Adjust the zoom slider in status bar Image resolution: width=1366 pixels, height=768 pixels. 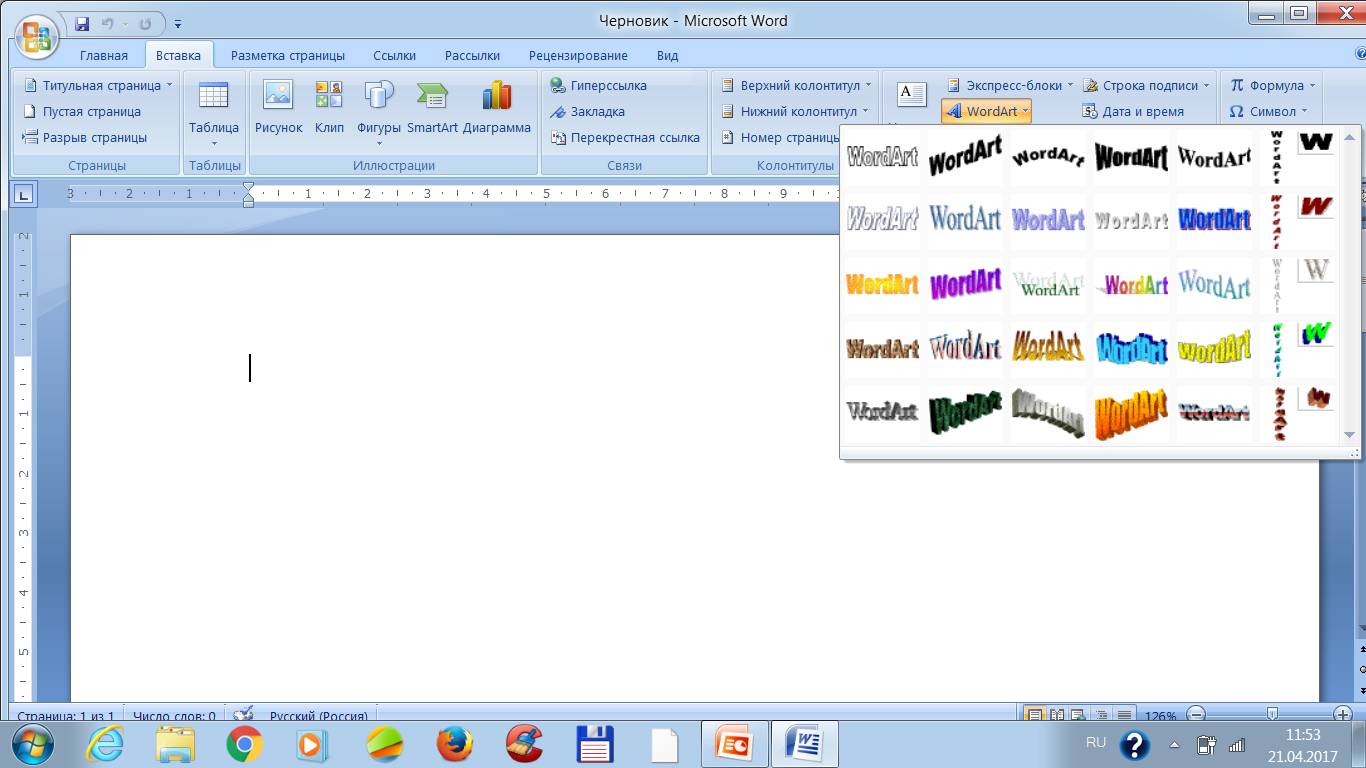(x=1272, y=715)
